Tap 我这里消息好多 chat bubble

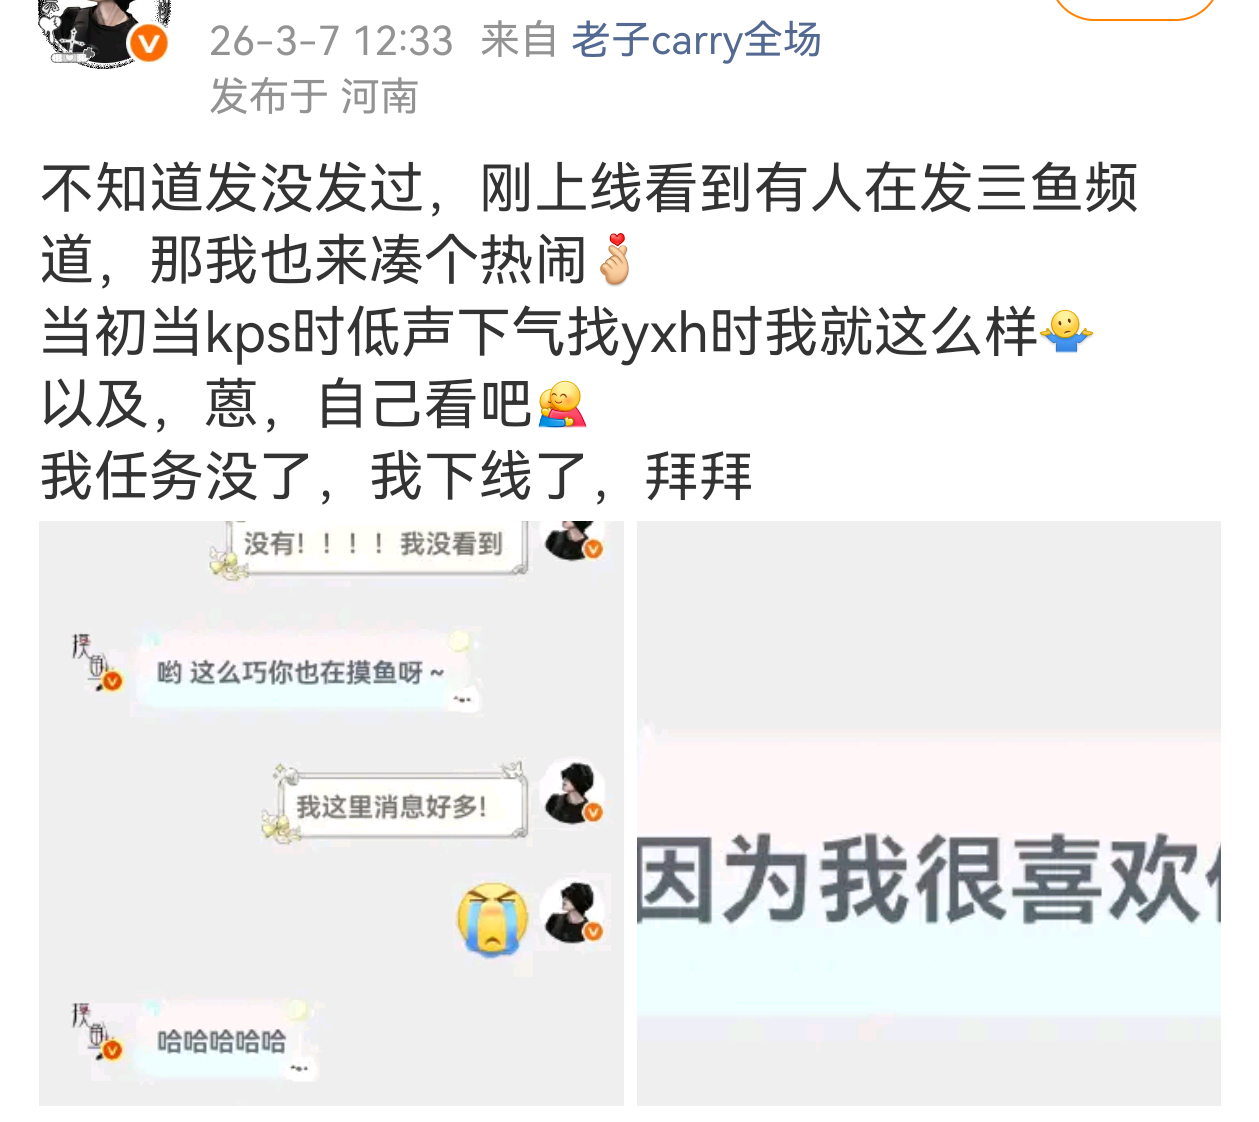click(395, 805)
